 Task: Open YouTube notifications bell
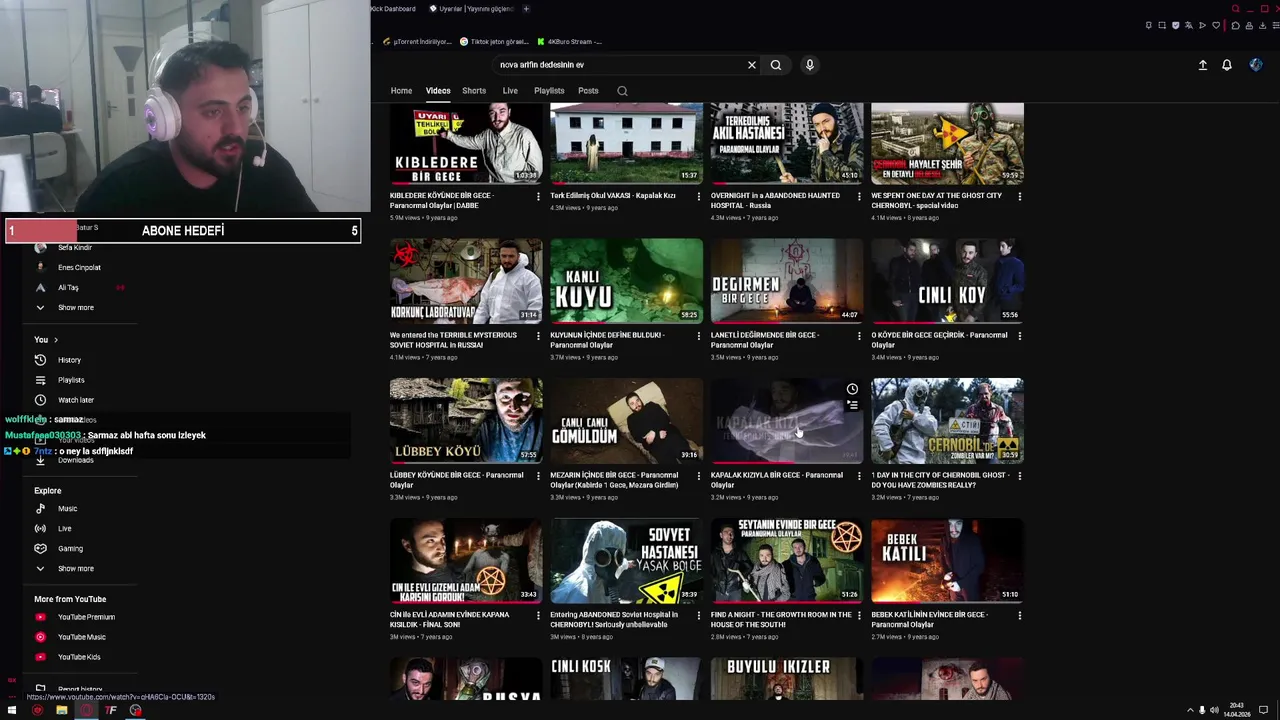1227,65
